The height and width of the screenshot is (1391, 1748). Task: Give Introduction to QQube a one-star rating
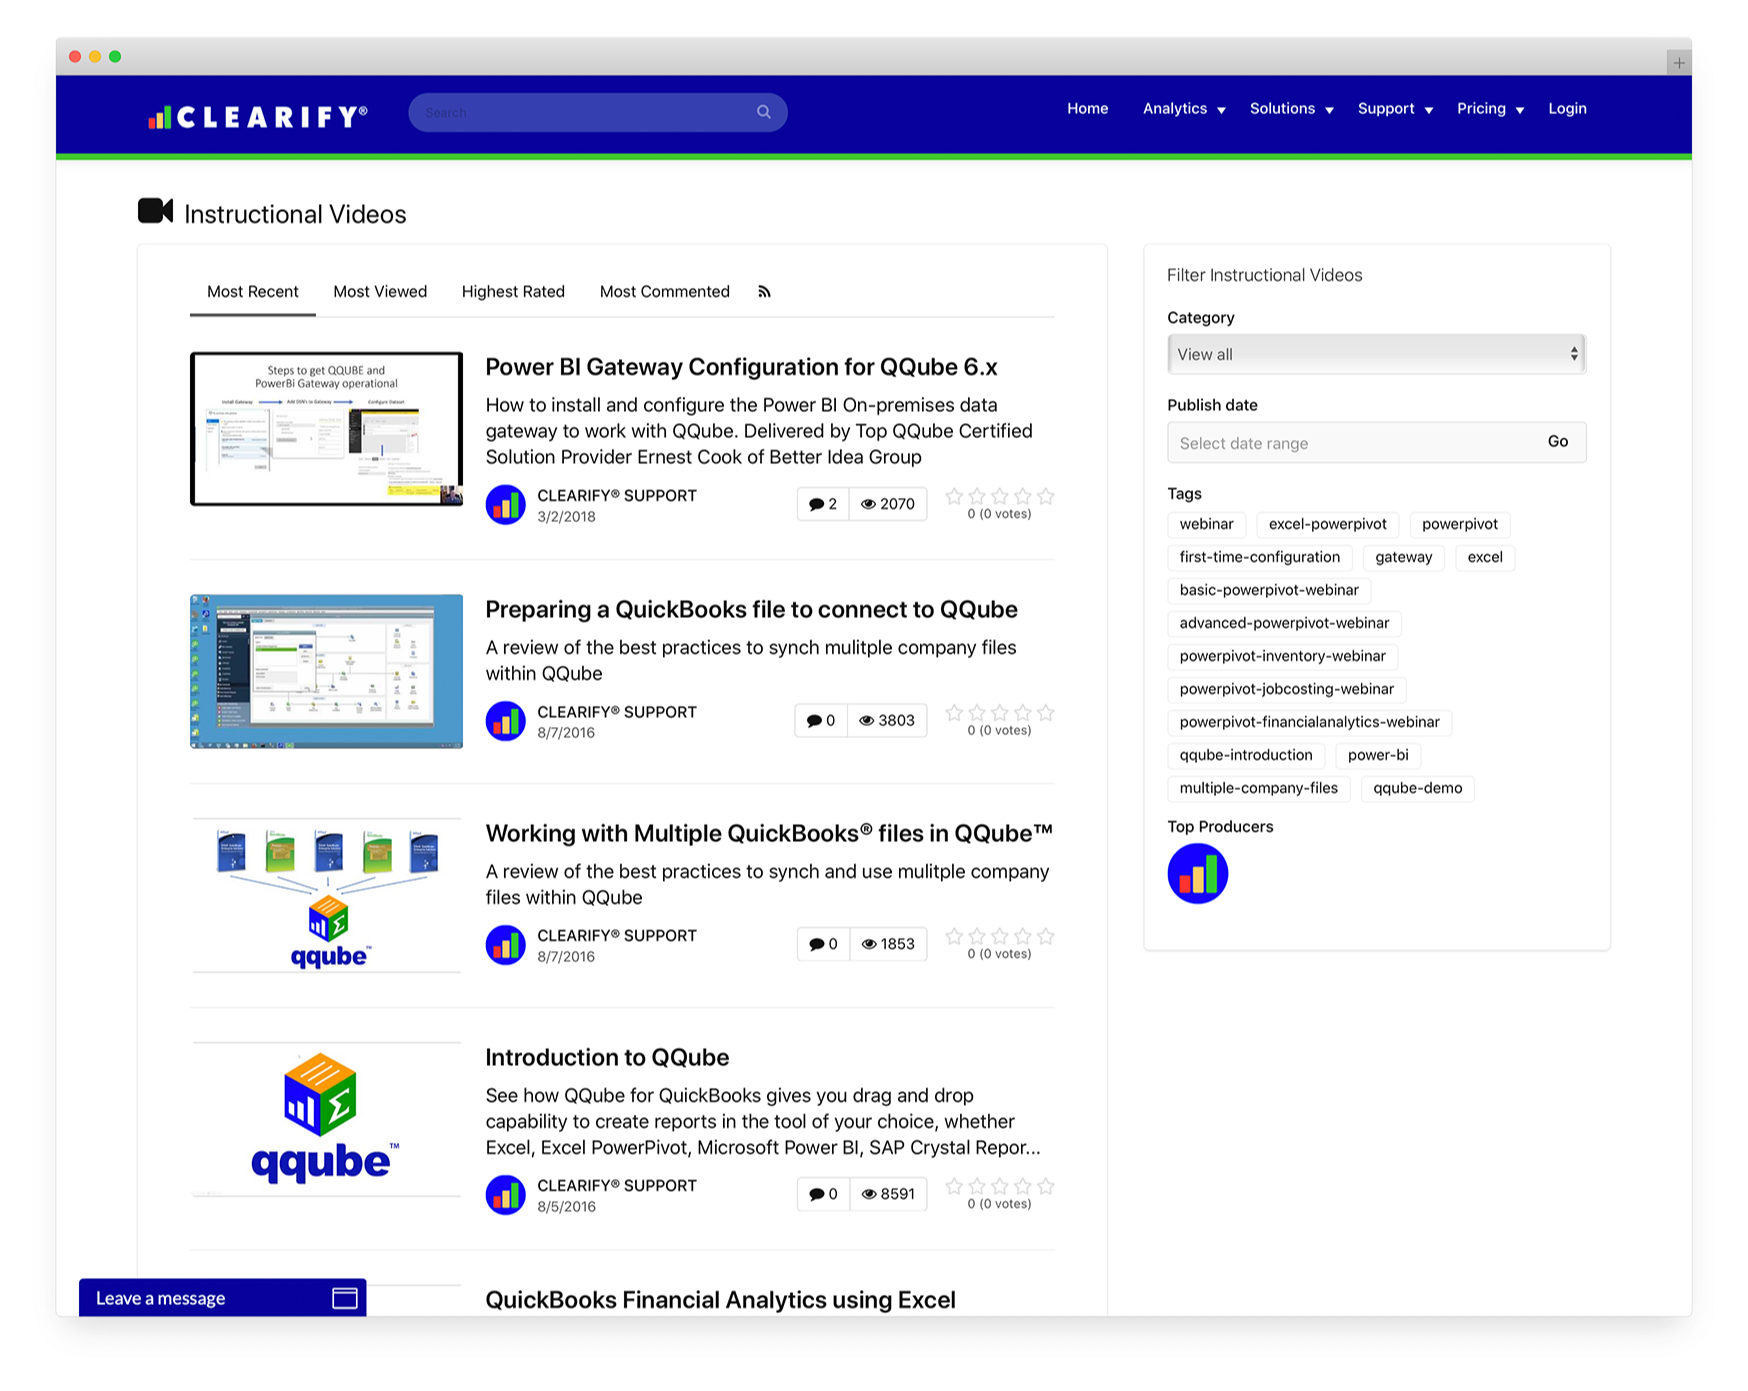point(954,1186)
